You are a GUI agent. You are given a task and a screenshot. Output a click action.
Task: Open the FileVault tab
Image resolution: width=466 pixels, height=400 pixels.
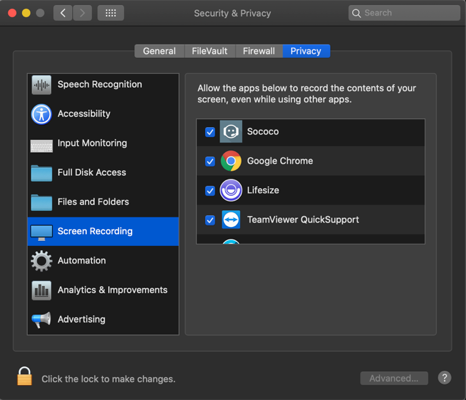[210, 51]
